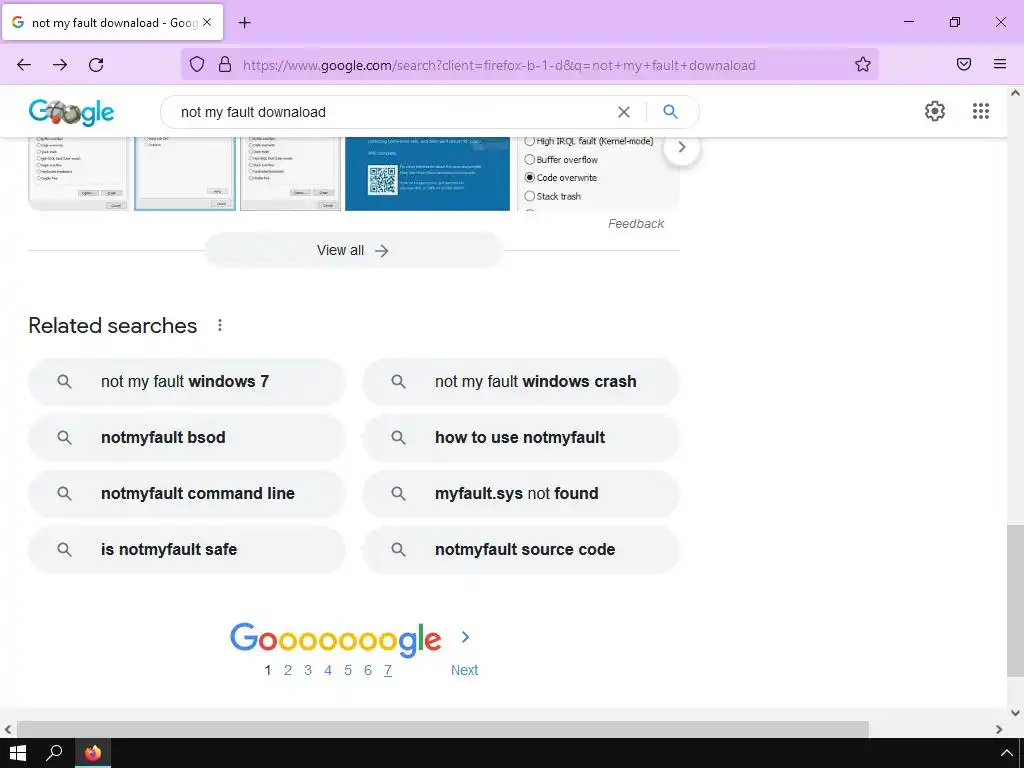Open the first NotMyFault dialog thumbnail
This screenshot has width=1024, height=768.
[78, 174]
